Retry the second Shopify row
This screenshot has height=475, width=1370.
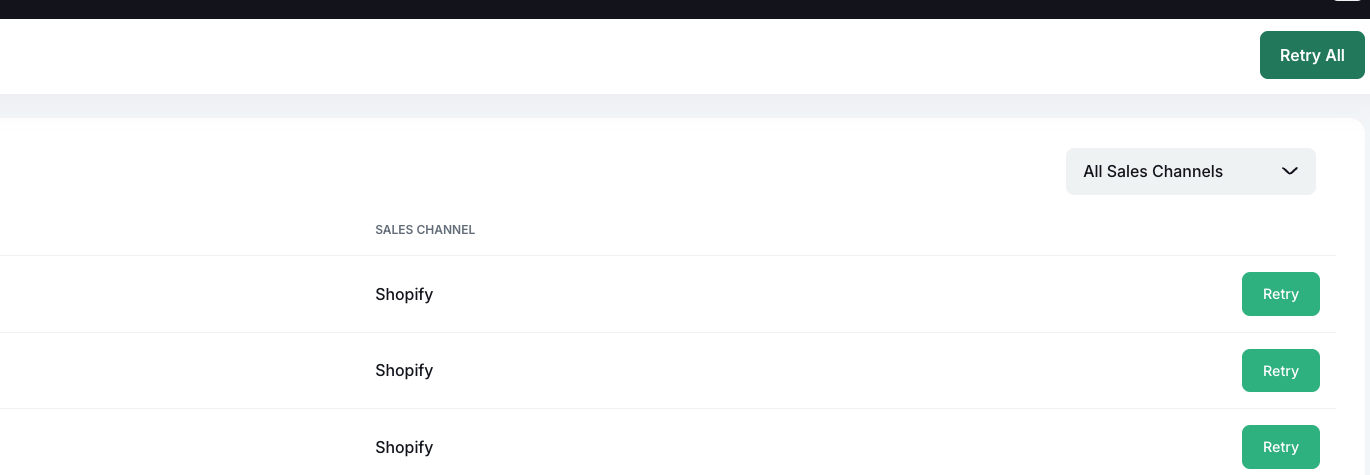pyautogui.click(x=1280, y=371)
